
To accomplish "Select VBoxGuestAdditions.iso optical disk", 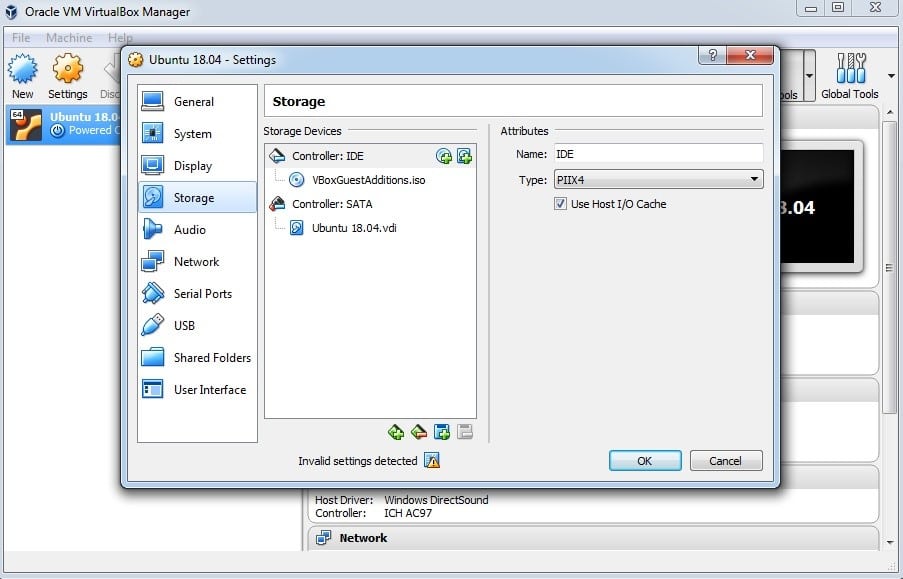I will click(x=369, y=180).
